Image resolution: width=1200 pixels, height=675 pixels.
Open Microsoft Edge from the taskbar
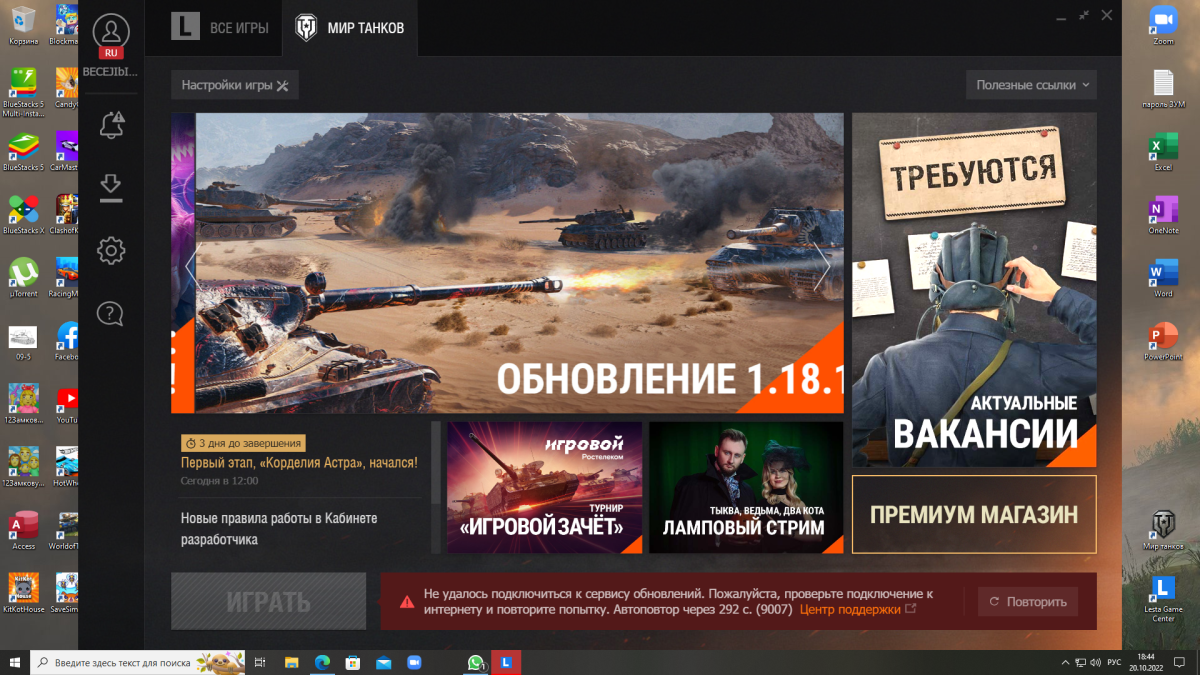(322, 662)
